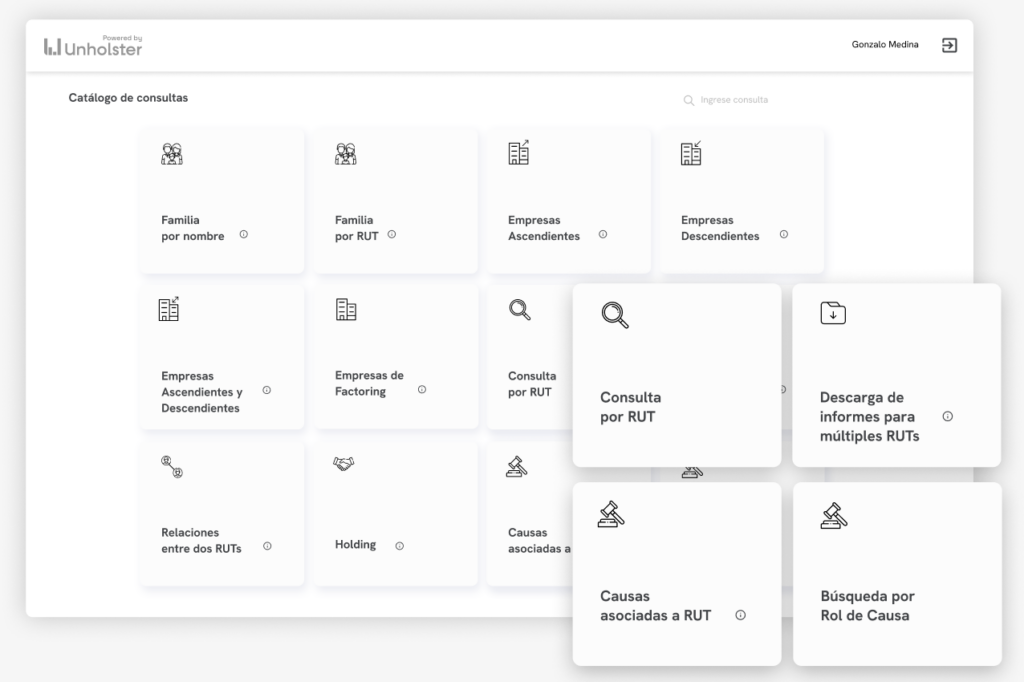Image resolution: width=1024 pixels, height=682 pixels.
Task: Show info for Familia por RUT
Action: tap(392, 235)
